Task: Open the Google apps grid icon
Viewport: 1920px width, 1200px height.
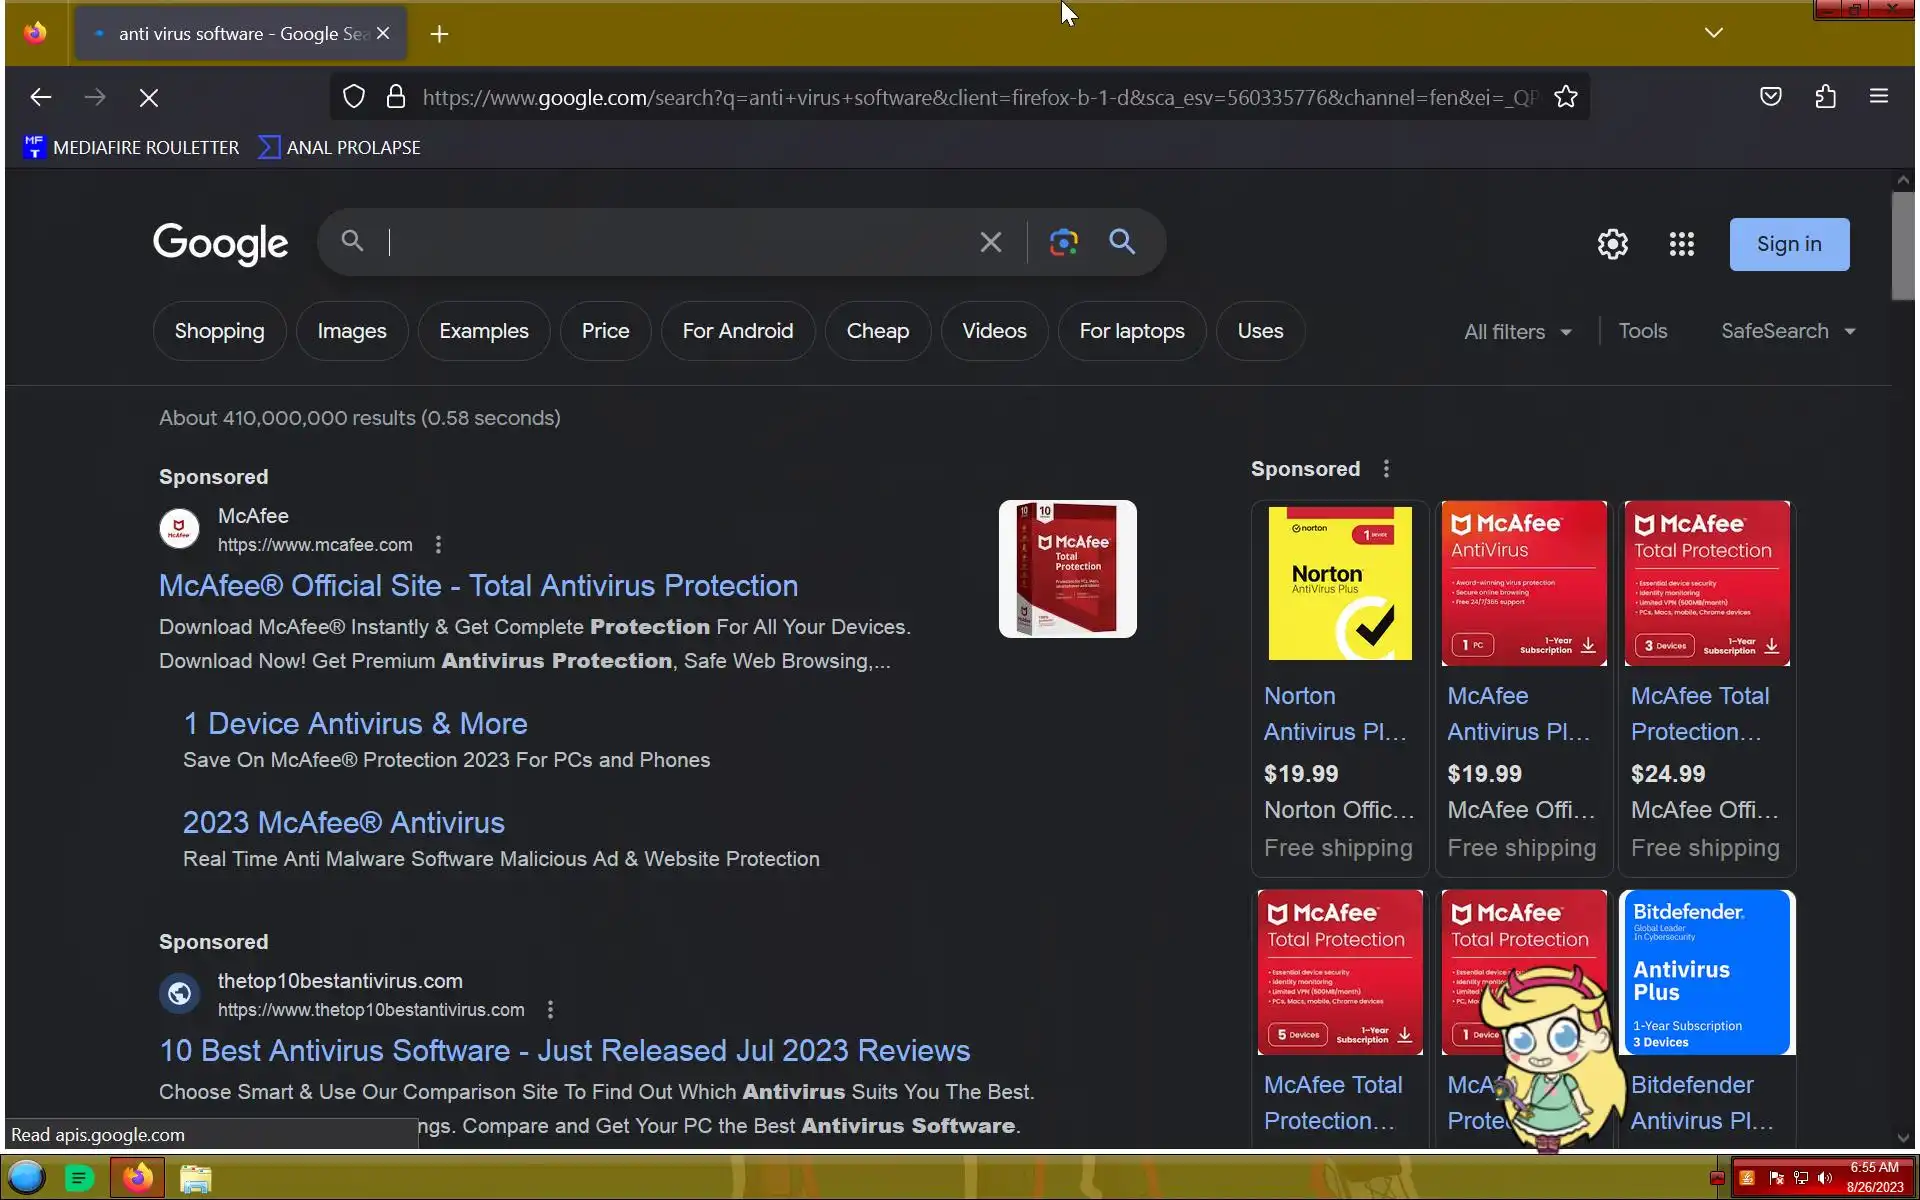Action: 1681,244
